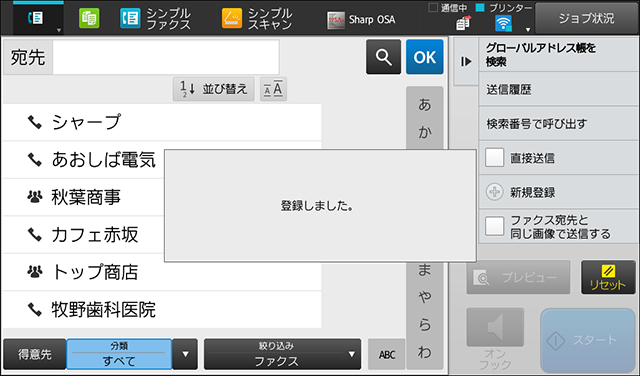640x376 pixels.
Task: Click the 宛先 input field
Action: coord(166,57)
